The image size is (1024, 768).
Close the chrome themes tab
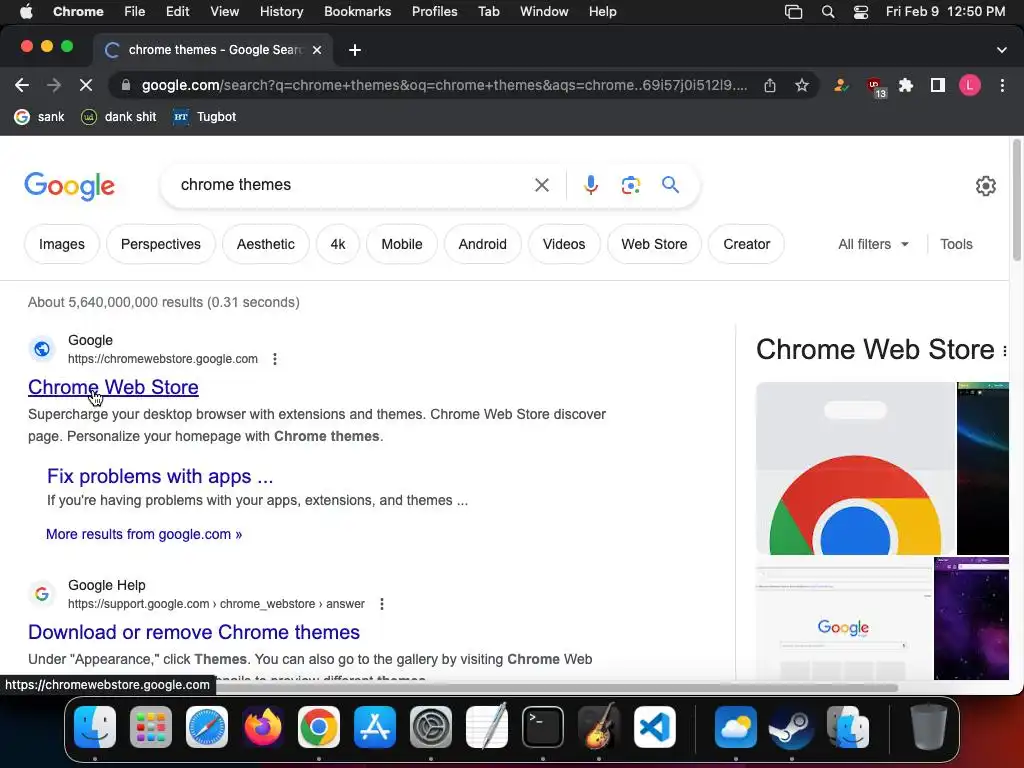317,50
